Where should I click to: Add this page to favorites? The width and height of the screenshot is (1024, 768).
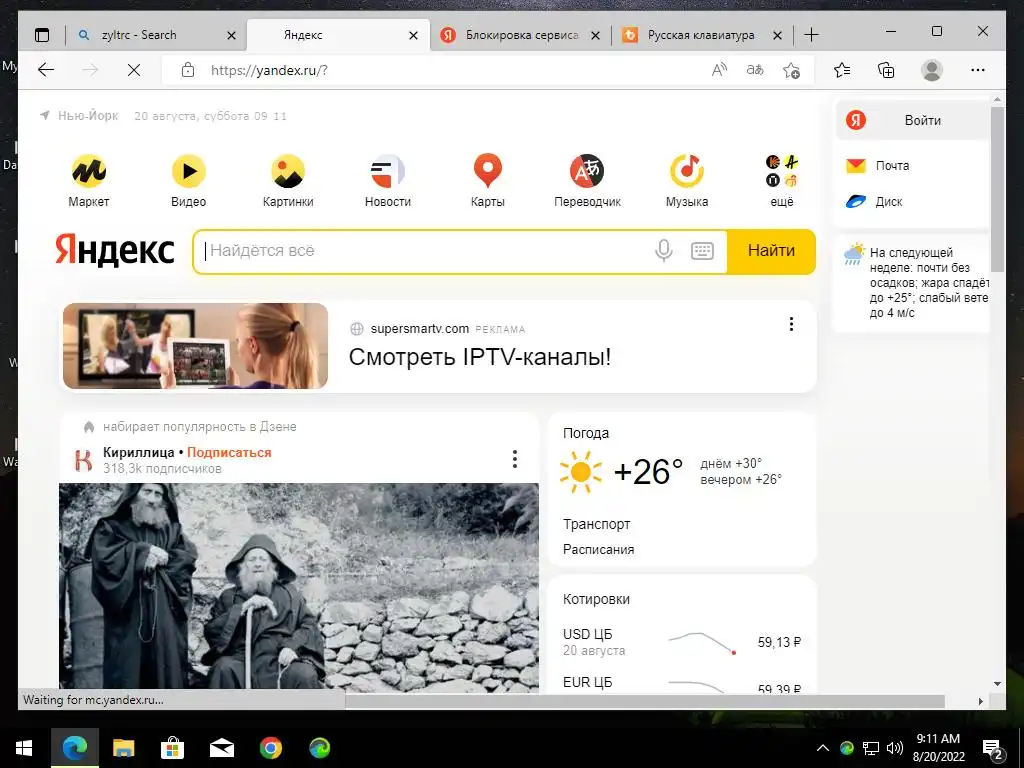click(x=791, y=70)
